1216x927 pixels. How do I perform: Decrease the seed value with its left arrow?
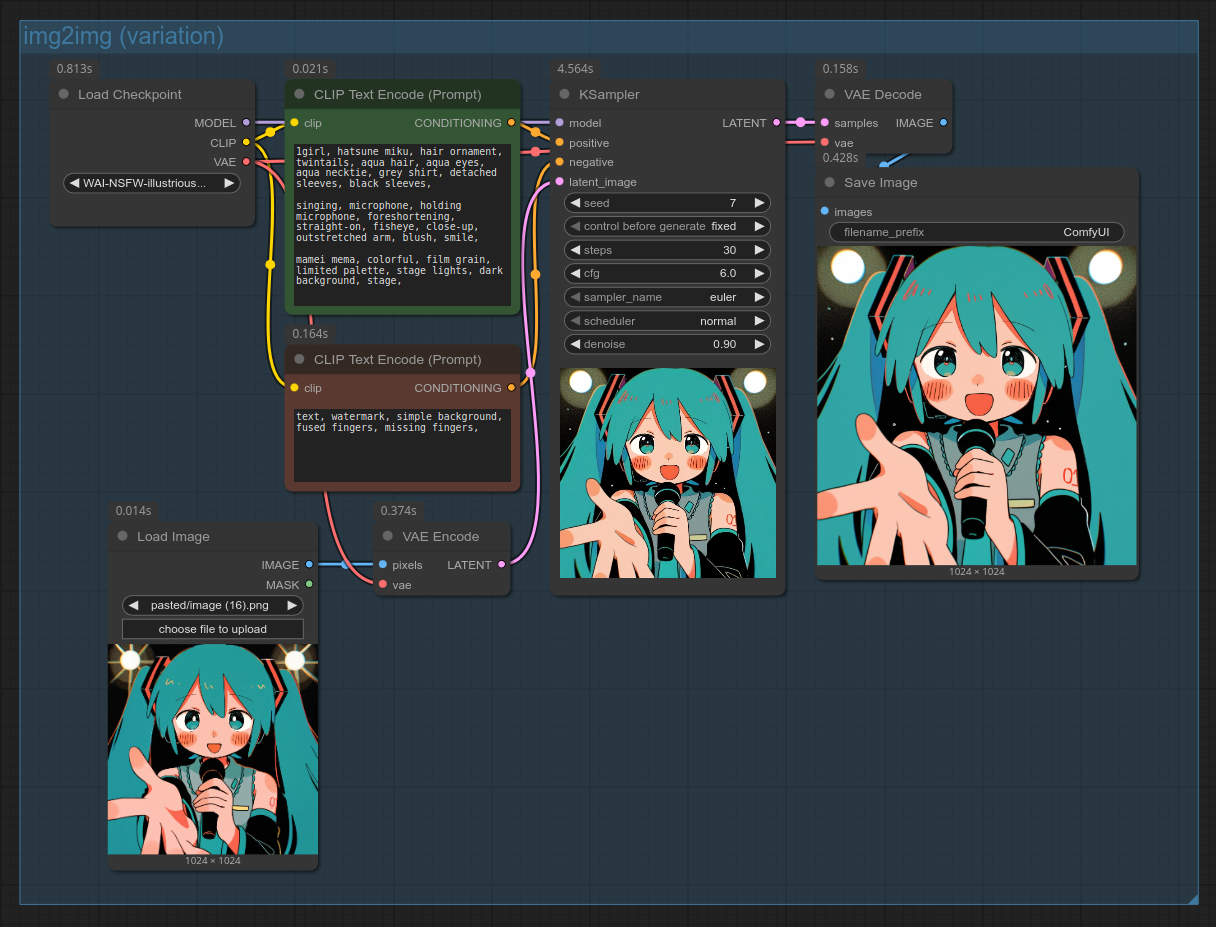(576, 203)
